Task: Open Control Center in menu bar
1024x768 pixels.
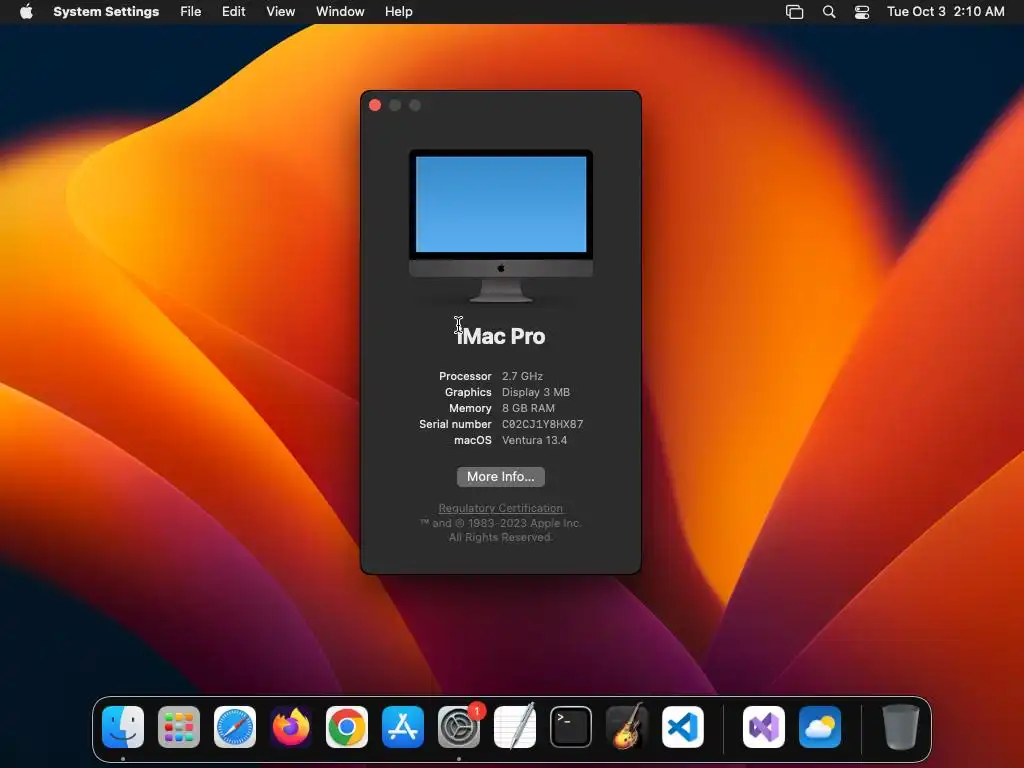Action: point(862,12)
